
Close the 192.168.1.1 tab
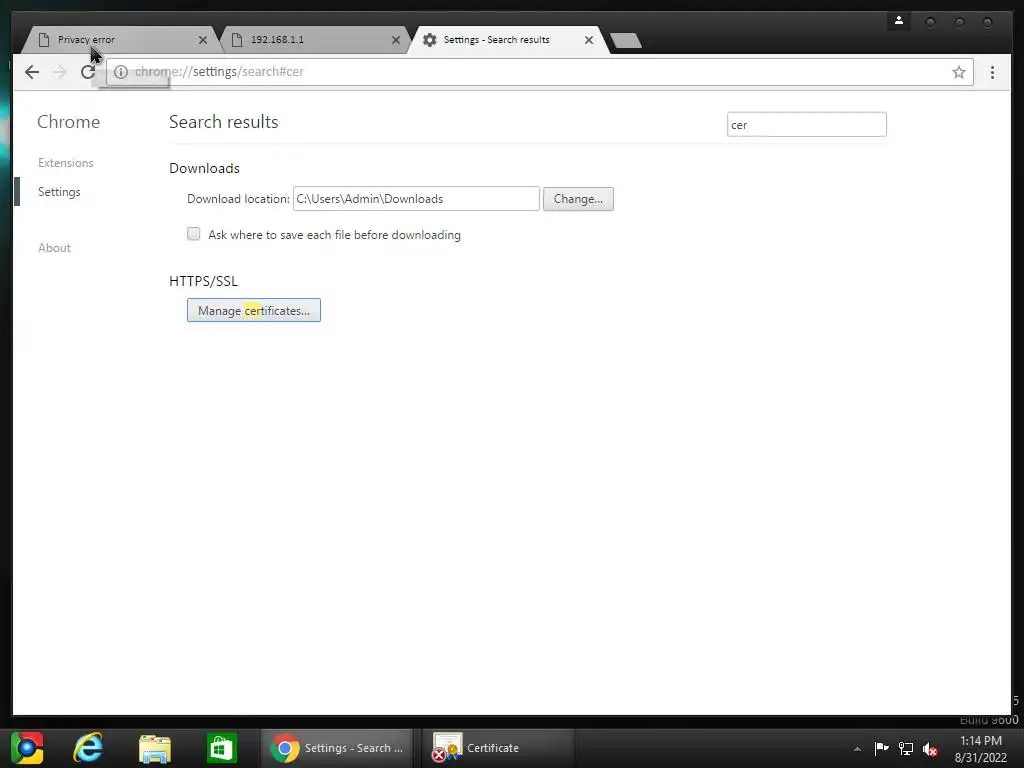396,40
